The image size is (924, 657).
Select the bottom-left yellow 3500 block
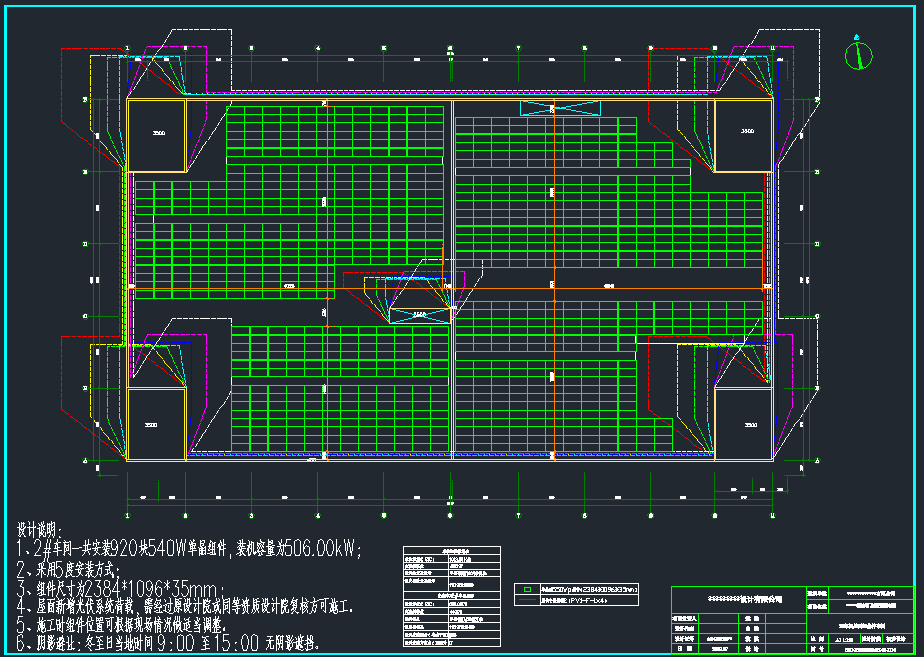[x=157, y=425]
